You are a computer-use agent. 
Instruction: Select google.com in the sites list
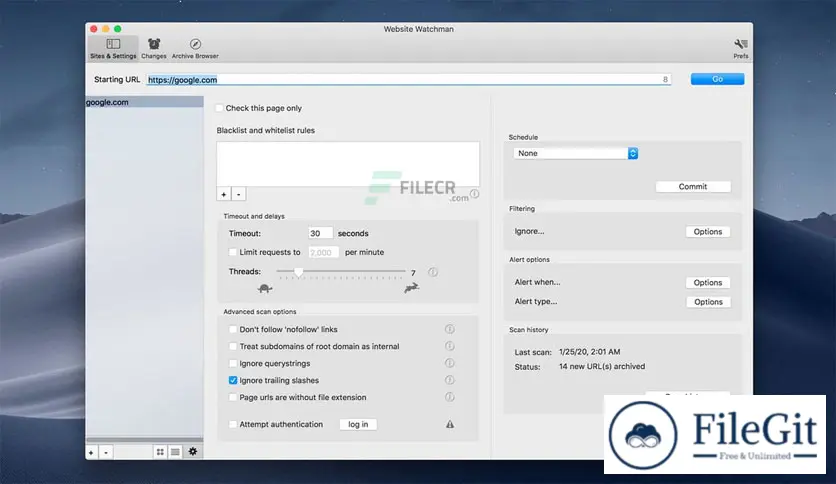click(x=144, y=102)
